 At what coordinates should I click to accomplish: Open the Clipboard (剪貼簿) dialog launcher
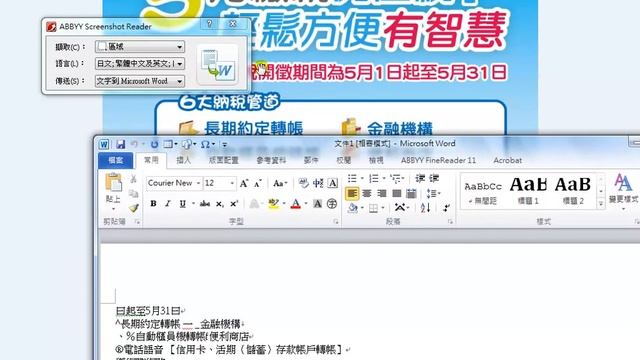click(138, 222)
